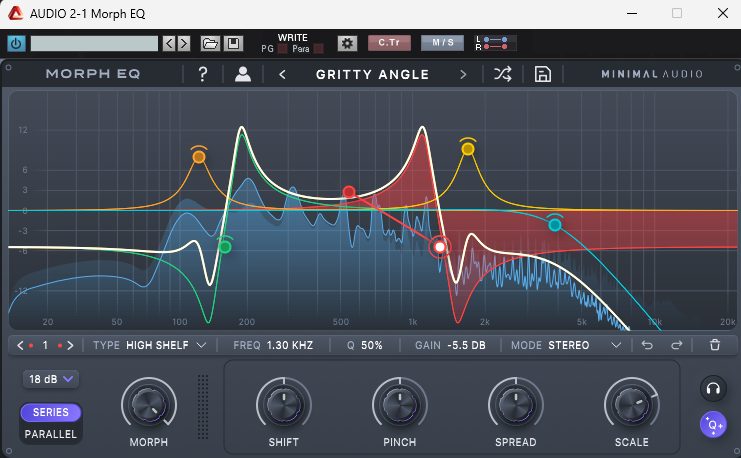Select SERIES filter routing
Image resolution: width=741 pixels, height=458 pixels.
(51, 412)
